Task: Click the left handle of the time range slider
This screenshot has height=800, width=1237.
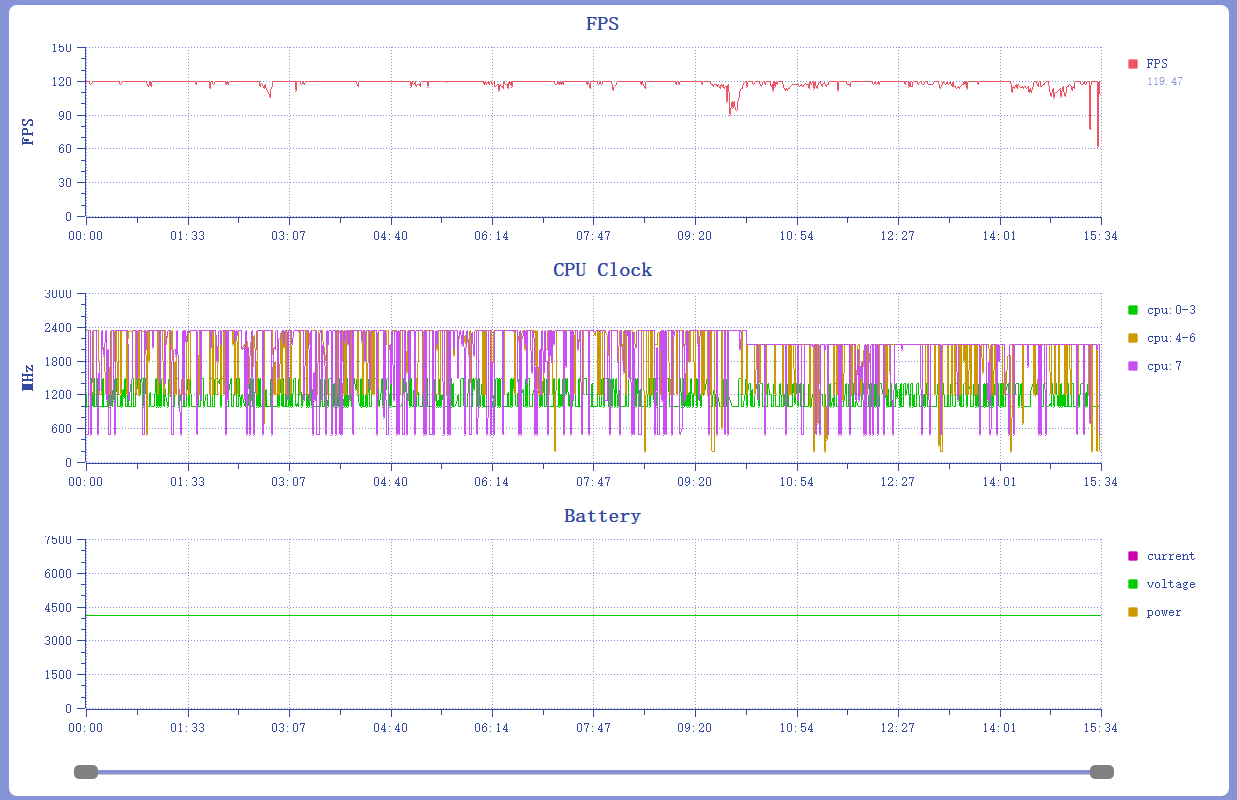Action: click(86, 772)
